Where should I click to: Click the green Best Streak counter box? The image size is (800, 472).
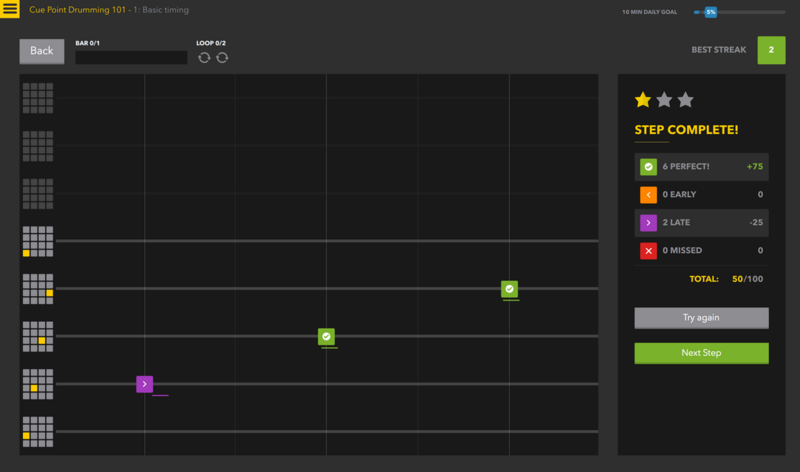point(771,50)
